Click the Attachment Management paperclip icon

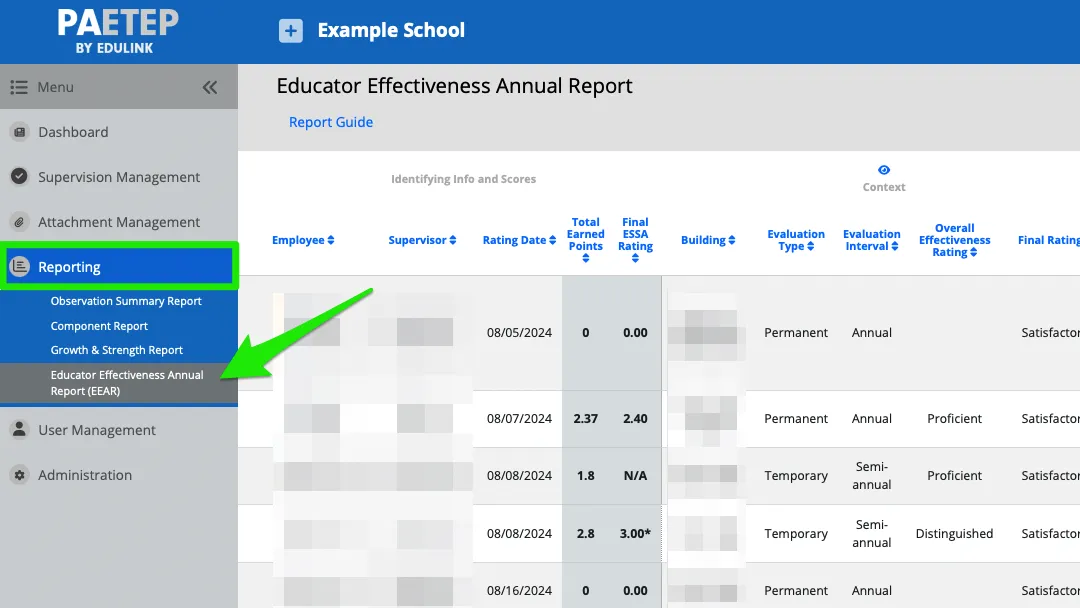(x=21, y=222)
